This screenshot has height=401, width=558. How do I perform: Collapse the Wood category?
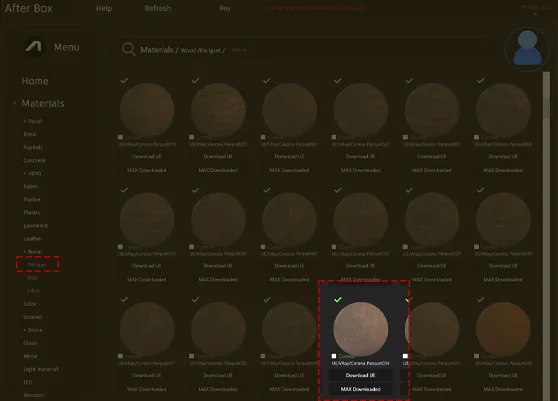tap(33, 252)
